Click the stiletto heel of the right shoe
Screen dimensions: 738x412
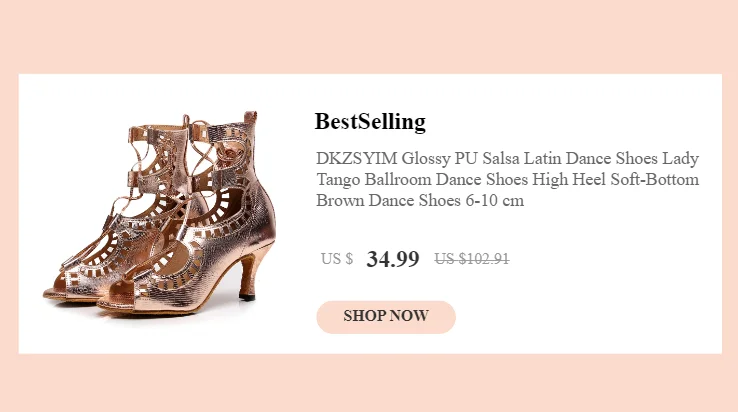click(x=252, y=275)
